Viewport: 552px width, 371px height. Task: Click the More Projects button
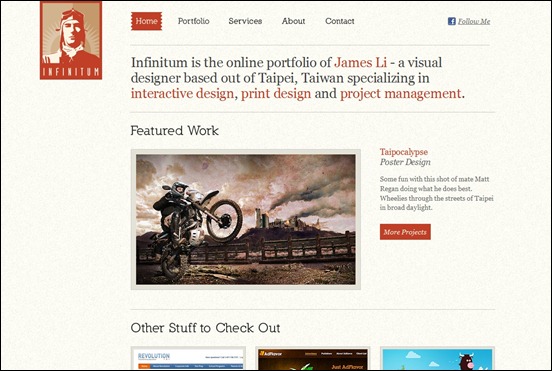click(405, 232)
